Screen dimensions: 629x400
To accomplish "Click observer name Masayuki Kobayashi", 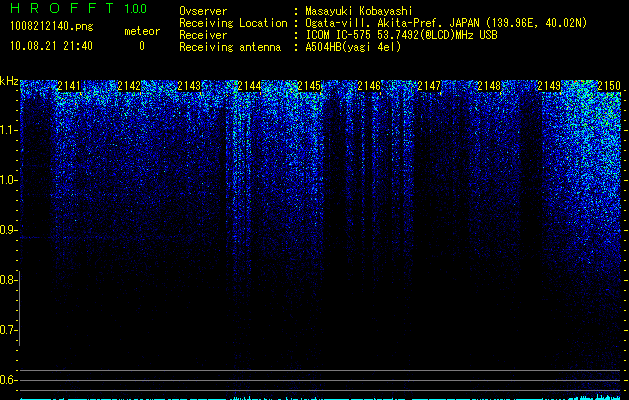I will coord(359,11).
